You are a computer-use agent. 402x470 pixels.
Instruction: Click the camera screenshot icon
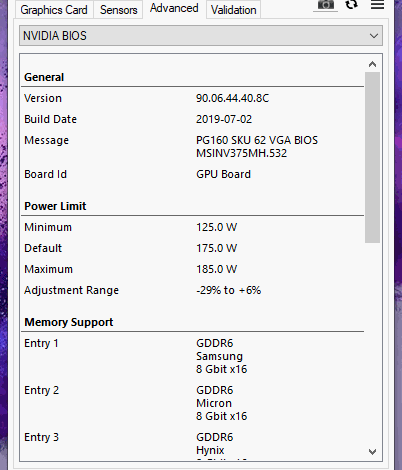[326, 5]
